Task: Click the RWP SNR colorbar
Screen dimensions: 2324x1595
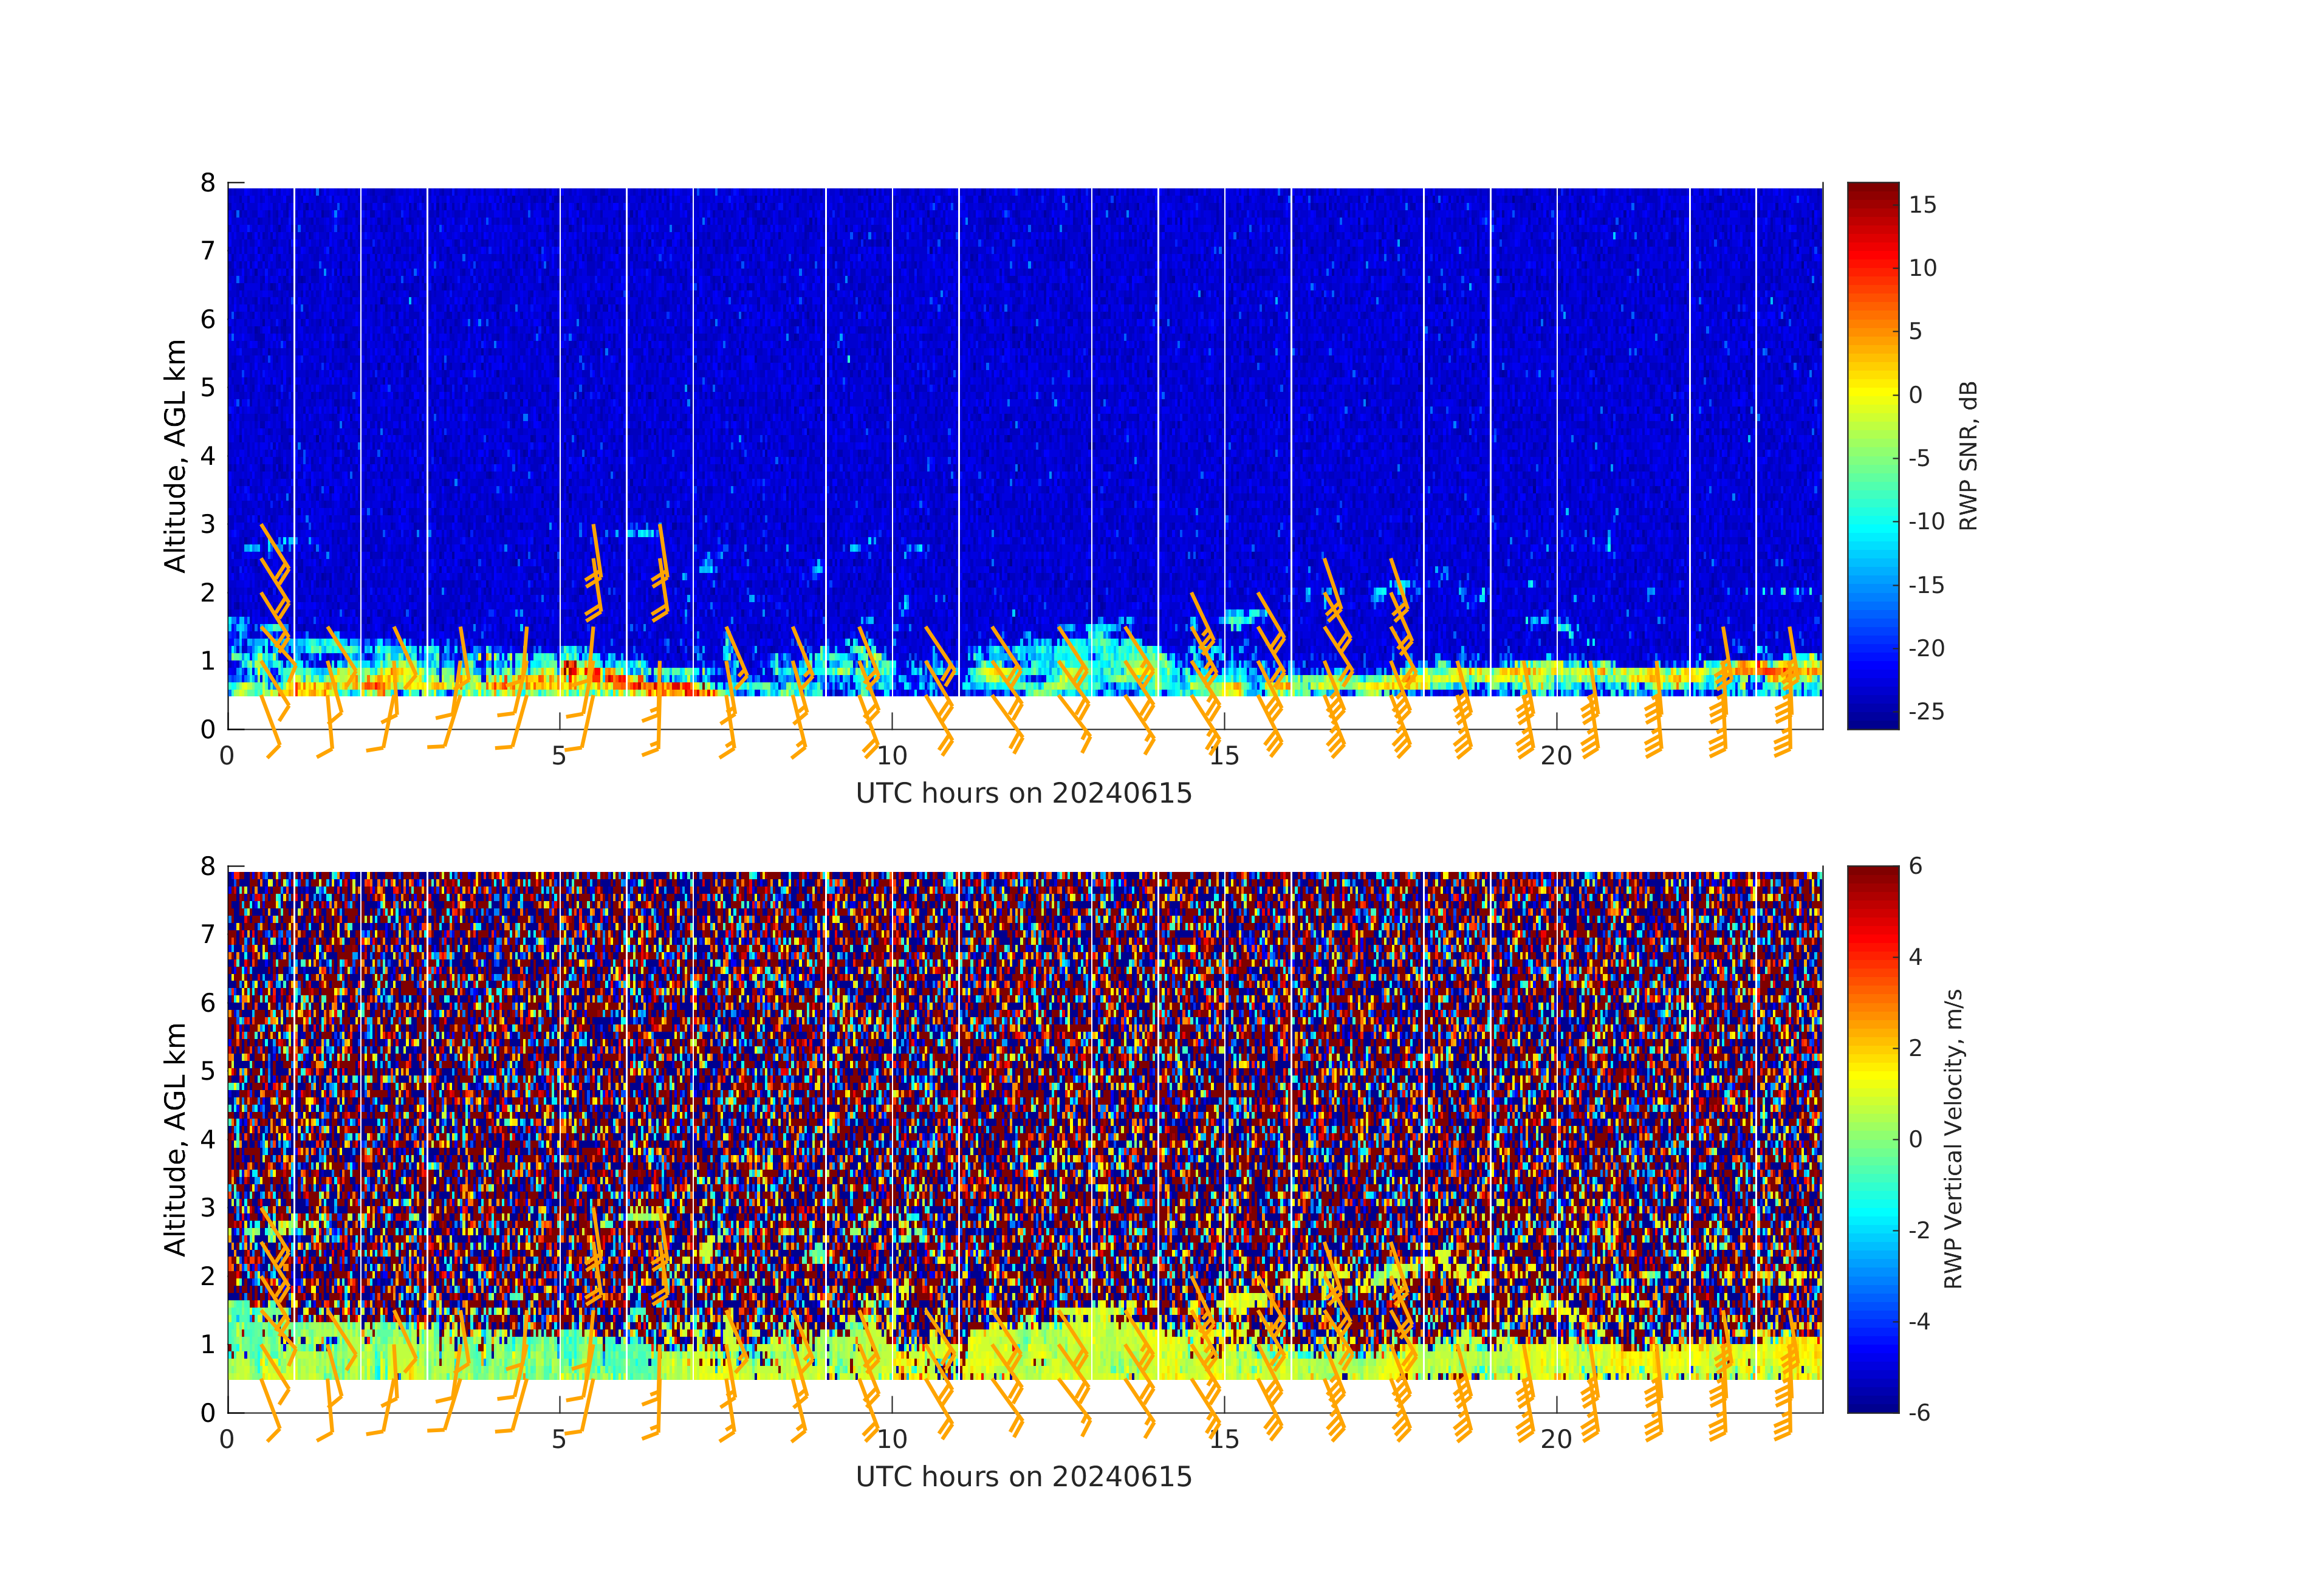Action: point(1872,455)
